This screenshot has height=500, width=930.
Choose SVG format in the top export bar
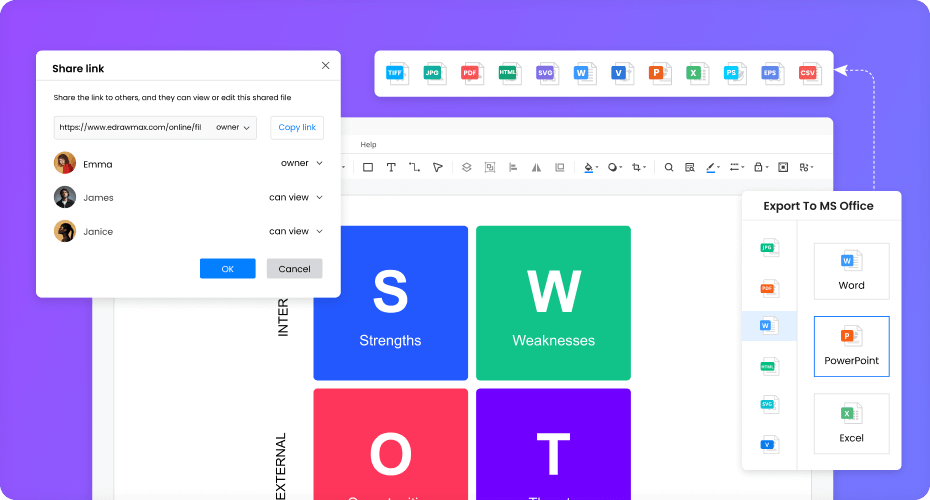click(x=546, y=74)
